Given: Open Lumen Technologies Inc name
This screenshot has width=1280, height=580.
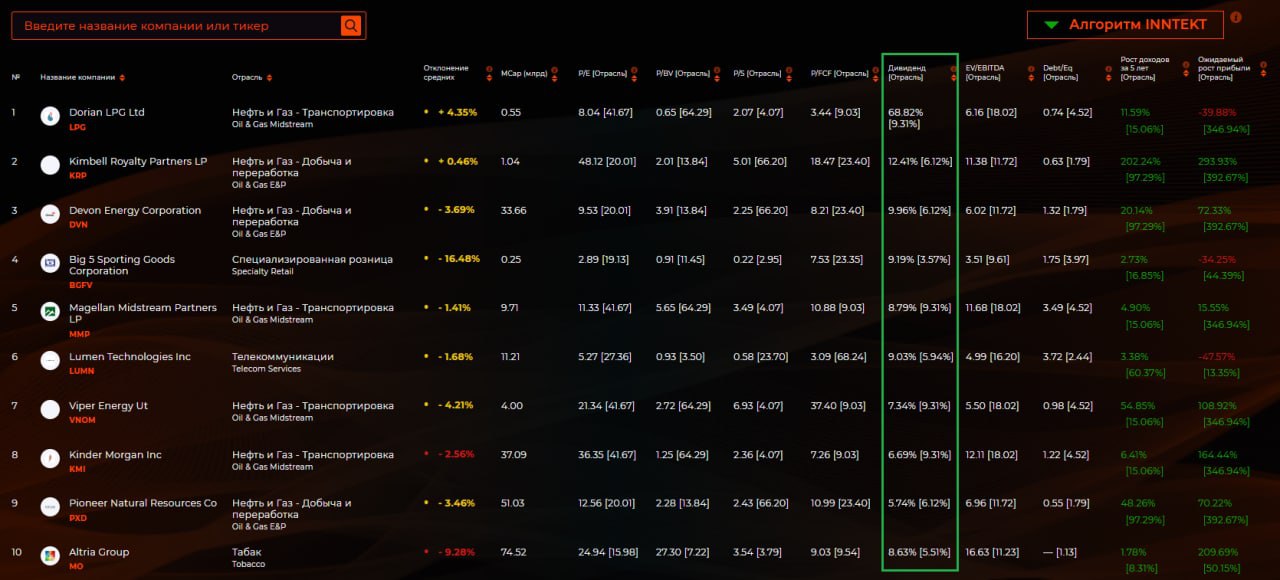Looking at the screenshot, I should (130, 357).
